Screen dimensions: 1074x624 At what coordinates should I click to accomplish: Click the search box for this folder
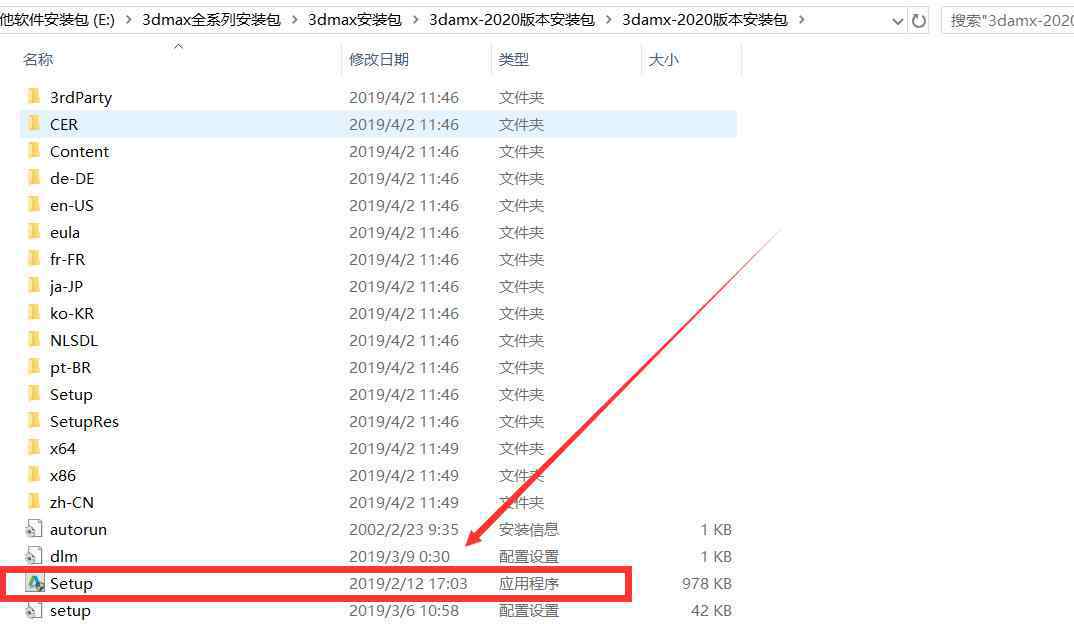pos(1008,21)
